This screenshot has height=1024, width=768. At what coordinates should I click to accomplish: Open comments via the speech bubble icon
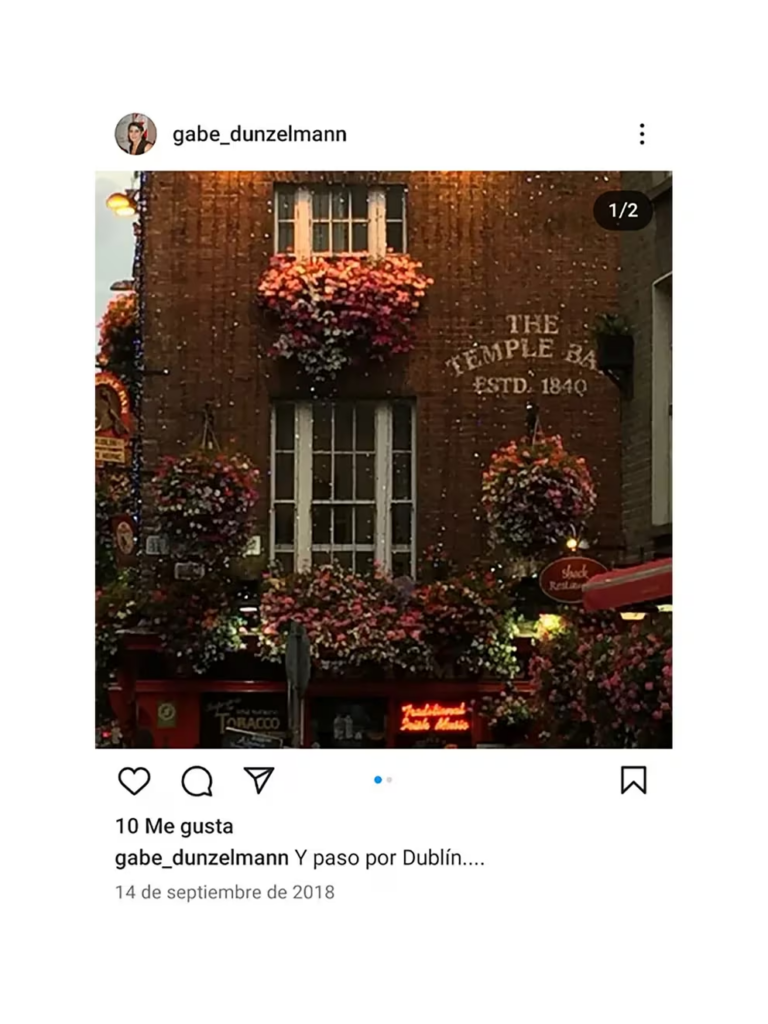click(197, 780)
